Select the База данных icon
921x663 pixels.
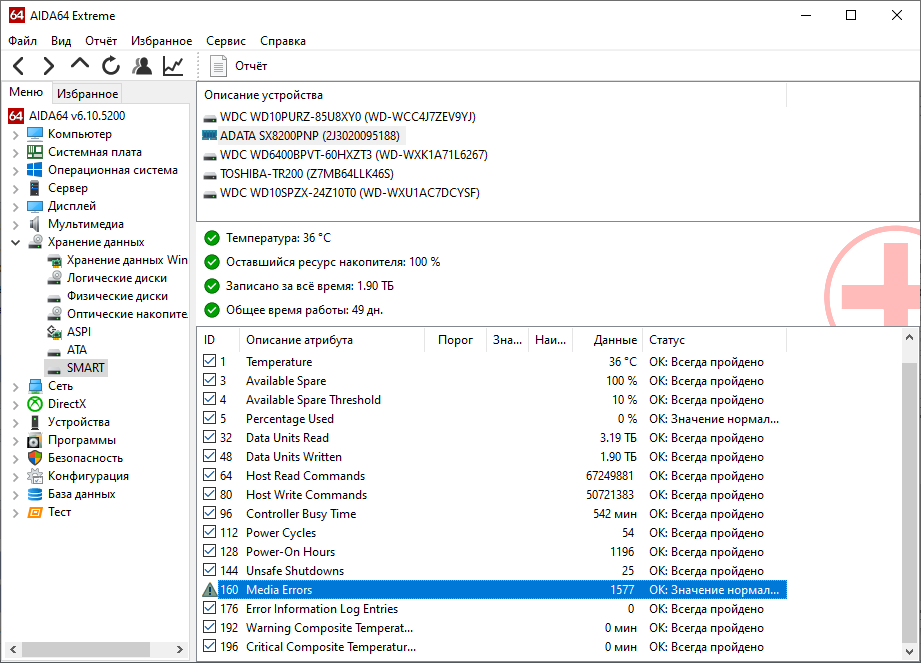point(35,494)
